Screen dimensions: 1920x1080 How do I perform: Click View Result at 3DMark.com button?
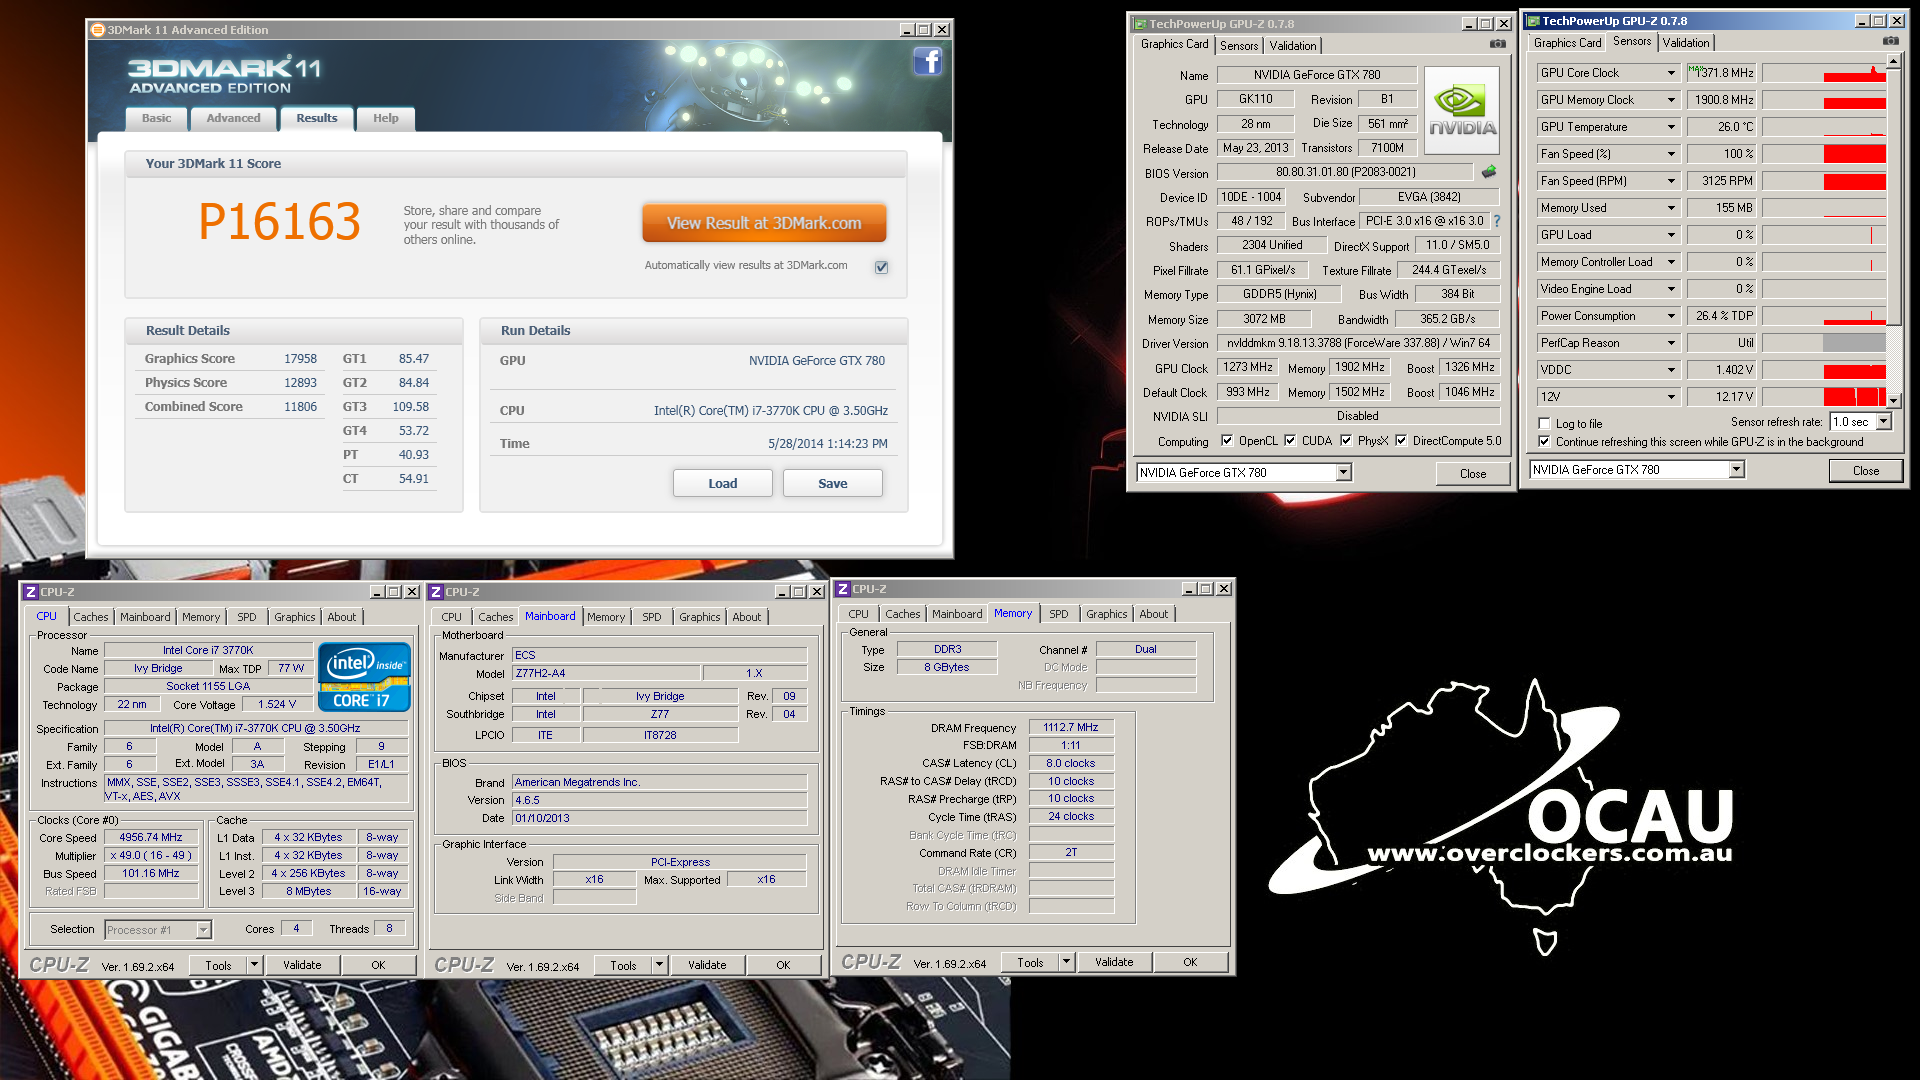764,223
